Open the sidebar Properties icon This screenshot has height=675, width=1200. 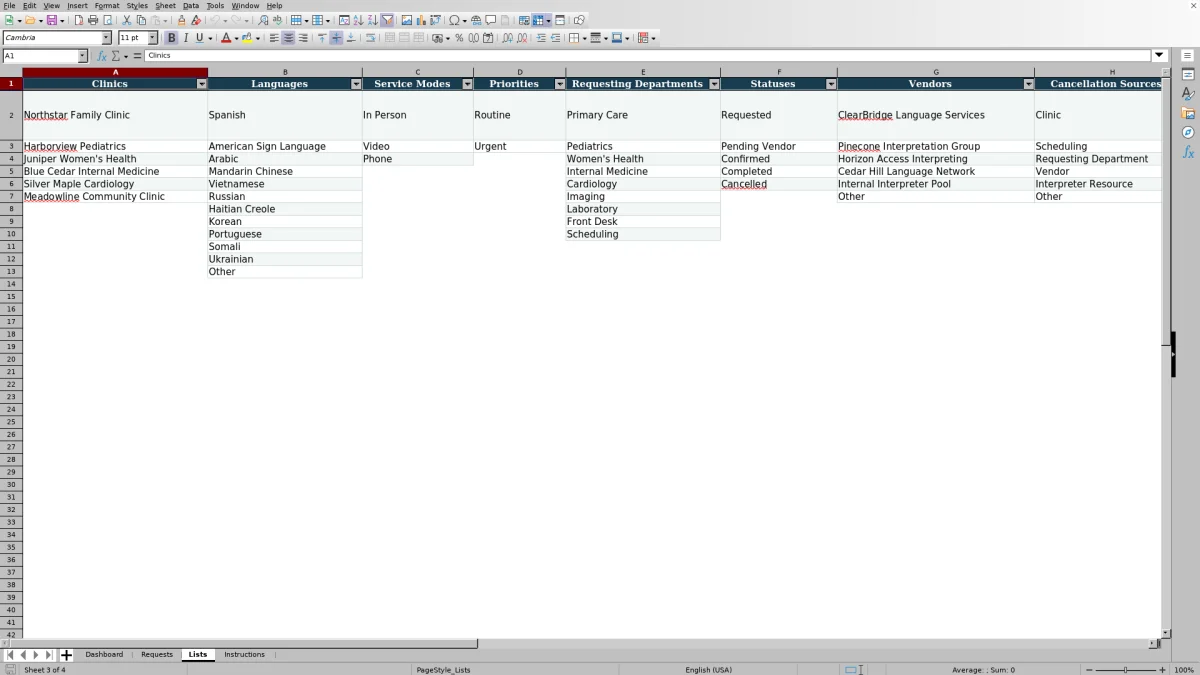coord(1188,75)
